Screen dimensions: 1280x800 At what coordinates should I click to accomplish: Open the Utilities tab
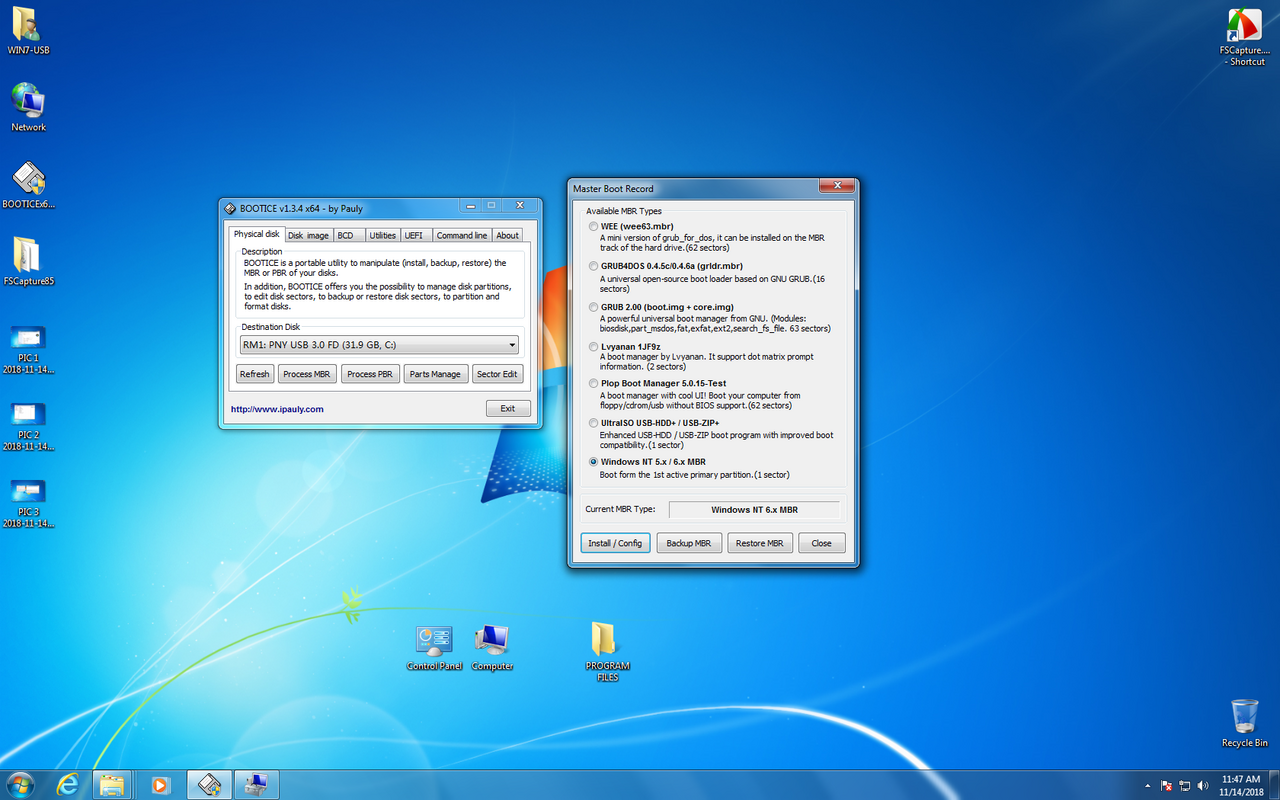tap(382, 235)
